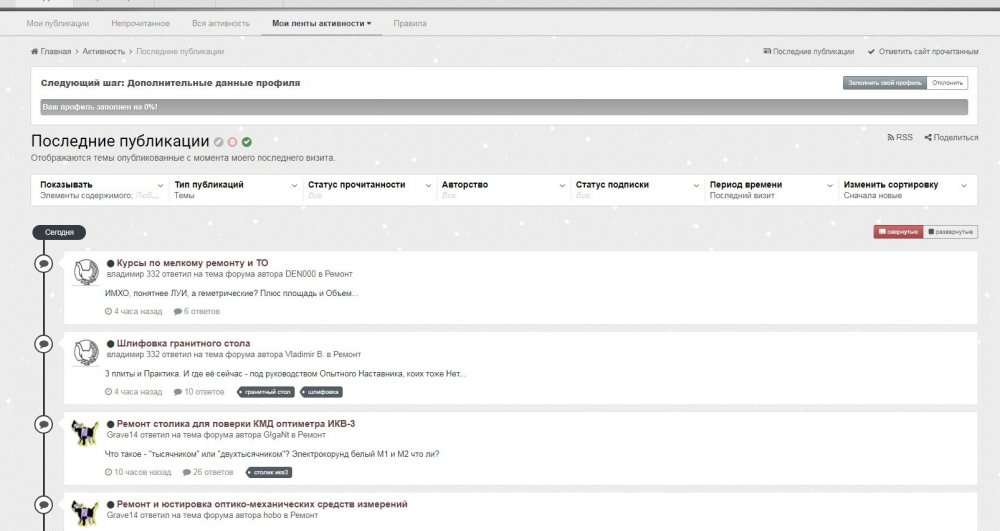The image size is (1000, 531).
Task: Open the Изменить сортировку dropdown
Action: (904, 189)
